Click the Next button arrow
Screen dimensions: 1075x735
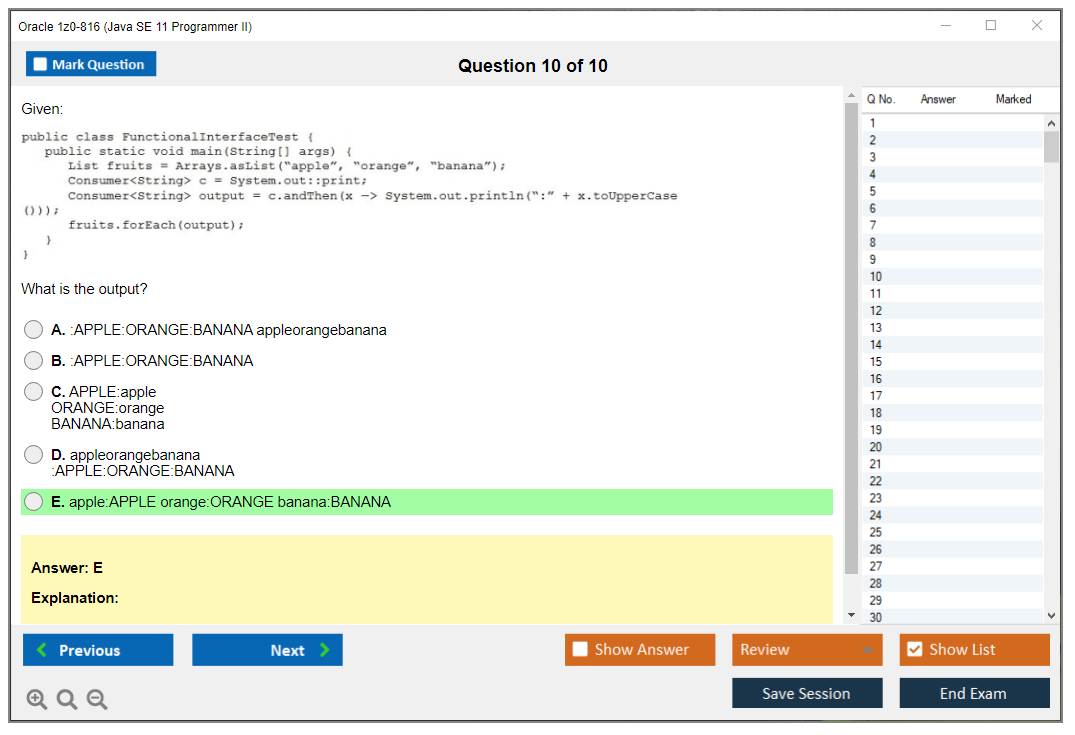click(x=325, y=650)
